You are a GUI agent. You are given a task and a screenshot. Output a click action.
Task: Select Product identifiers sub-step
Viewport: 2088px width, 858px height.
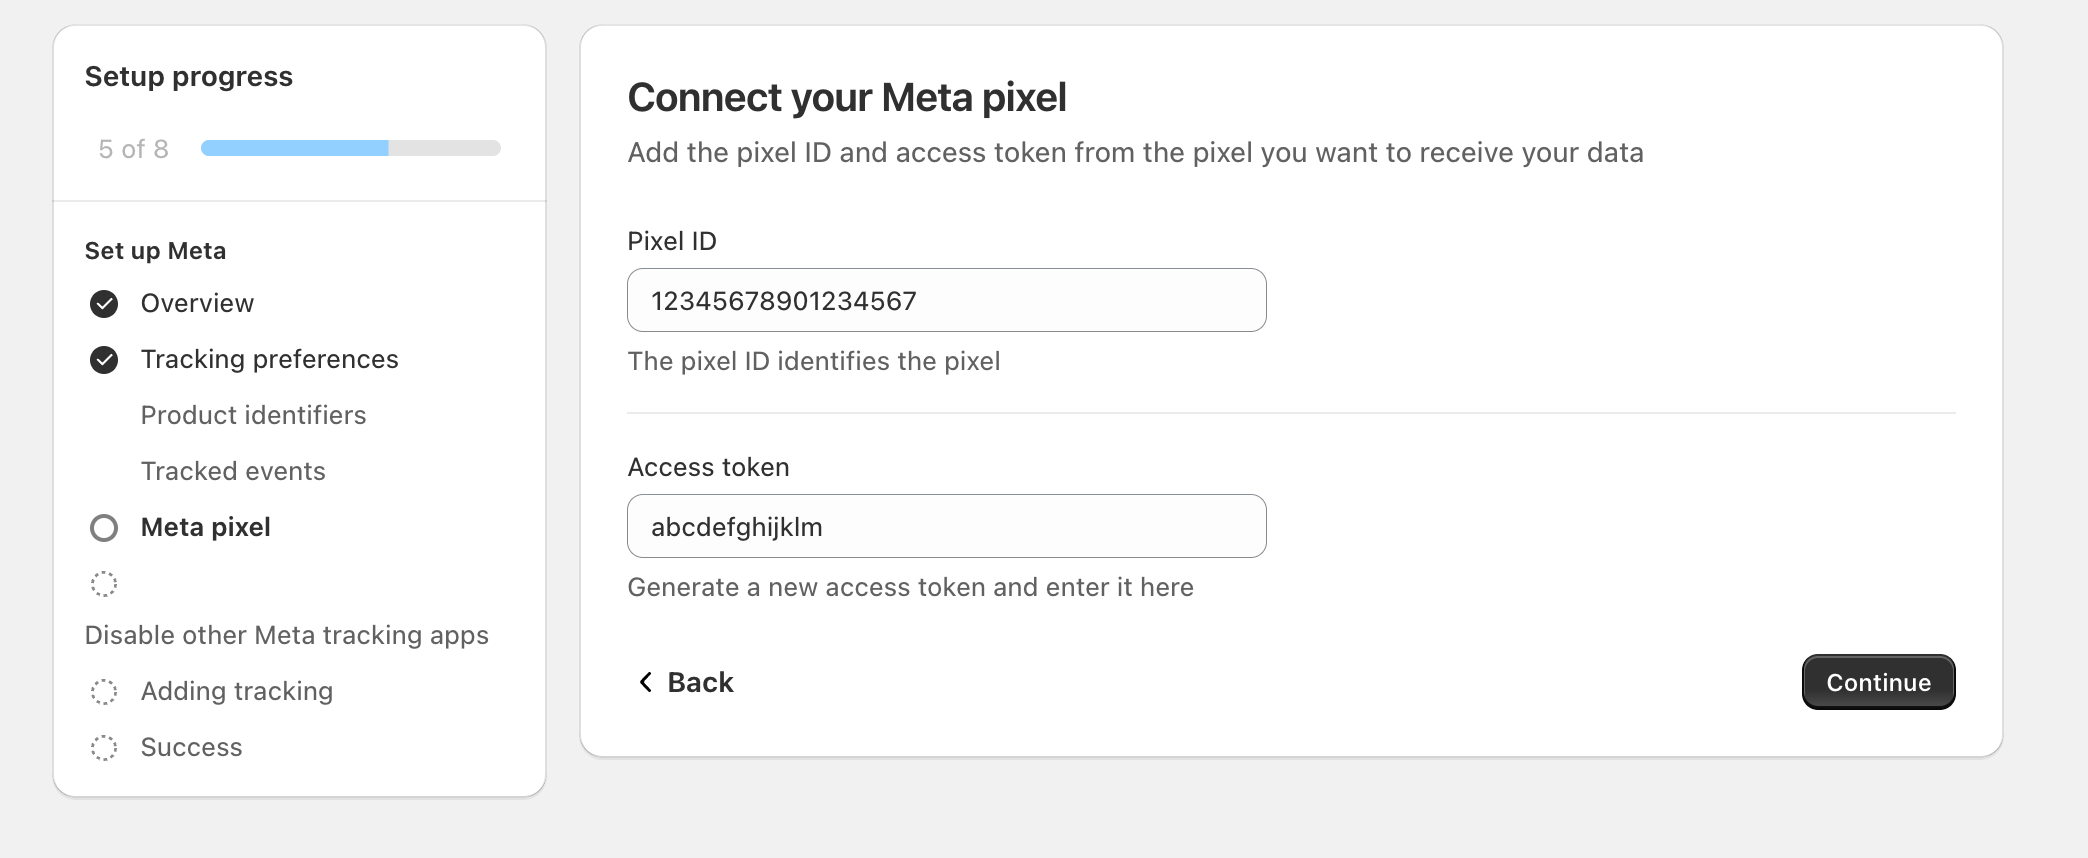253,415
